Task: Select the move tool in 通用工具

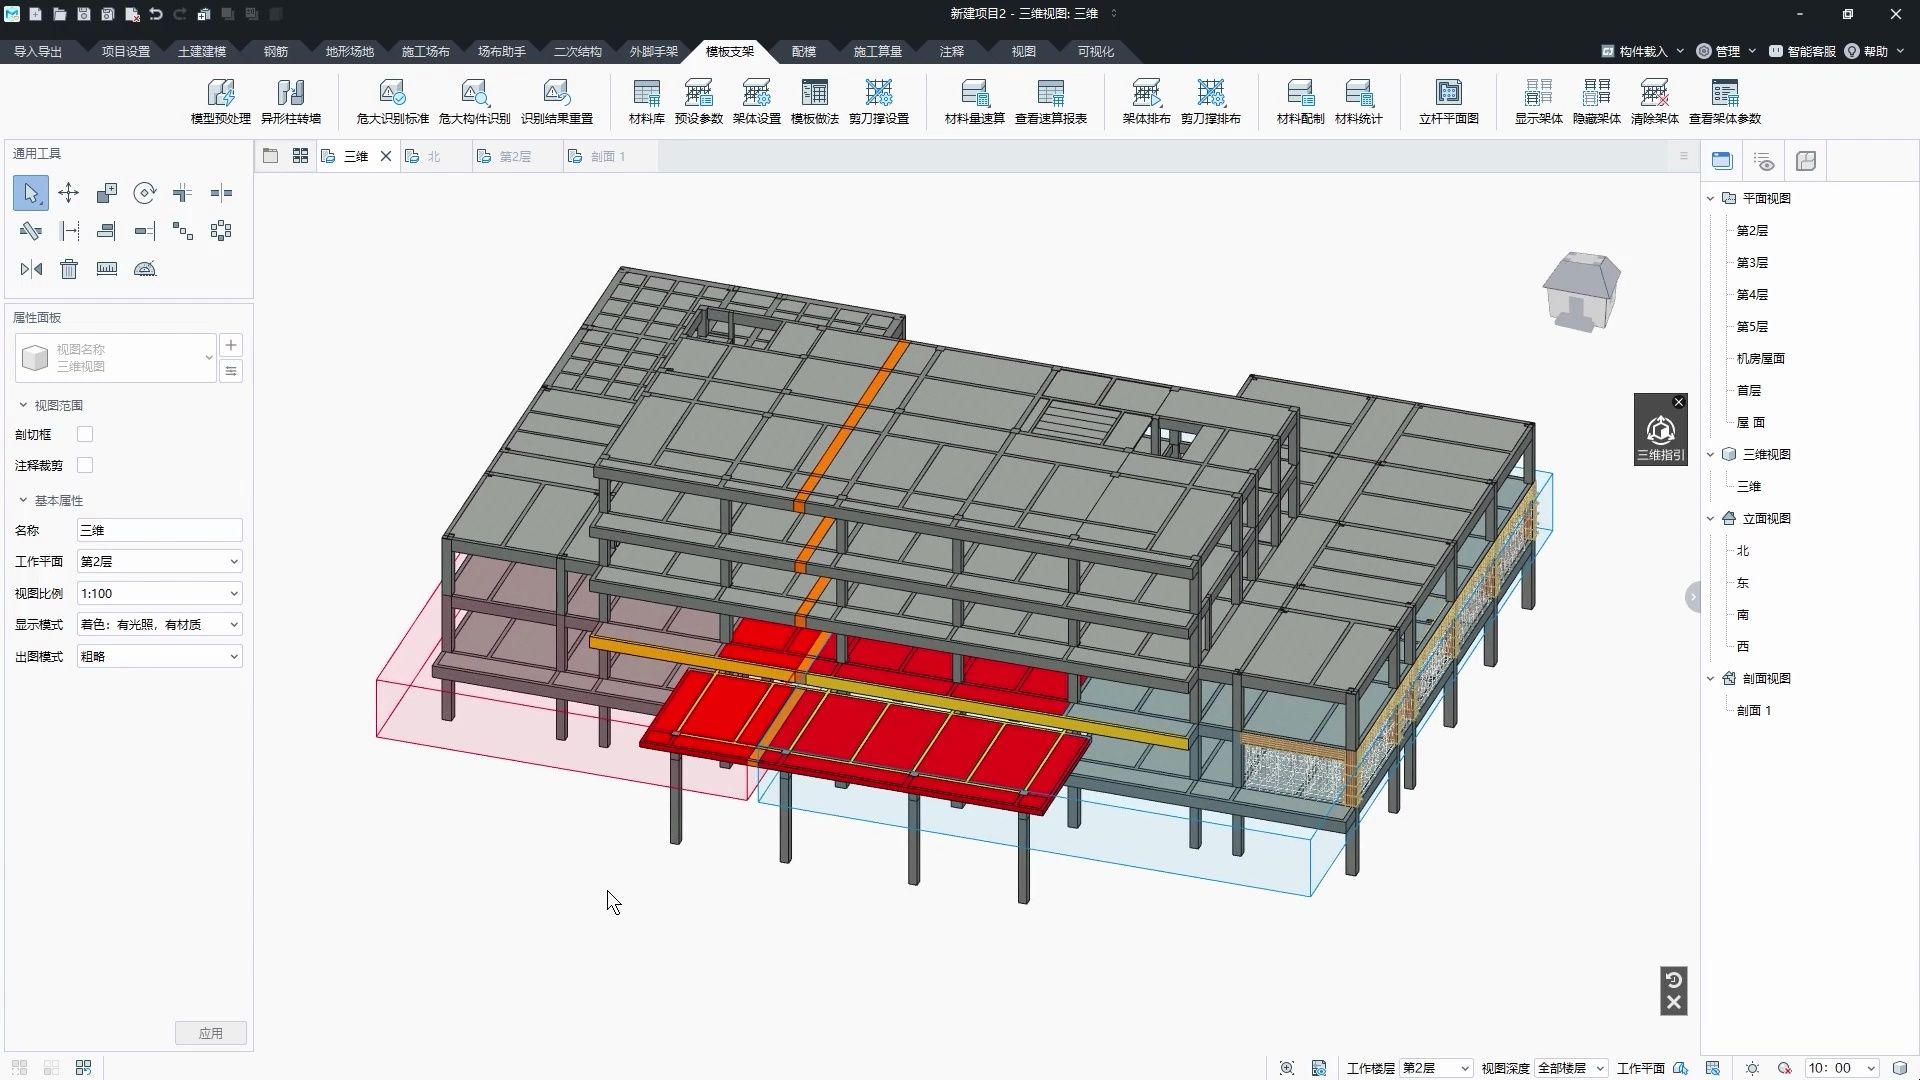Action: pos(69,193)
